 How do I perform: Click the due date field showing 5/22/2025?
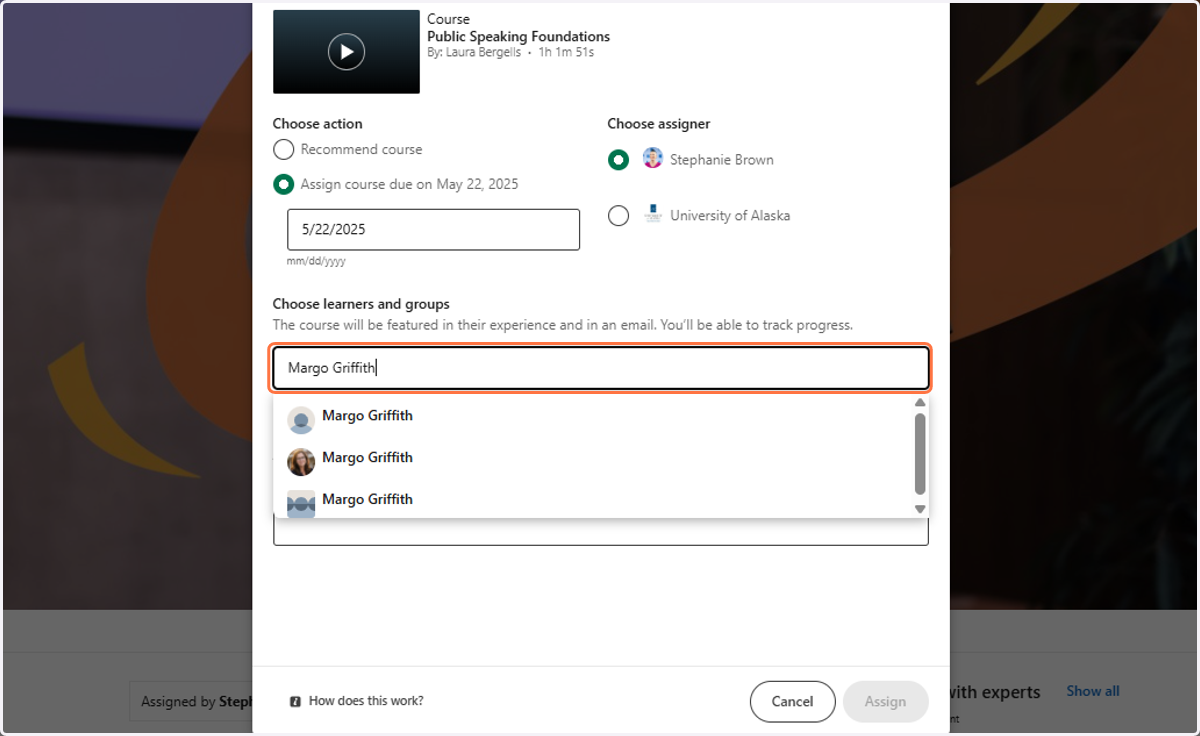pyautogui.click(x=433, y=229)
